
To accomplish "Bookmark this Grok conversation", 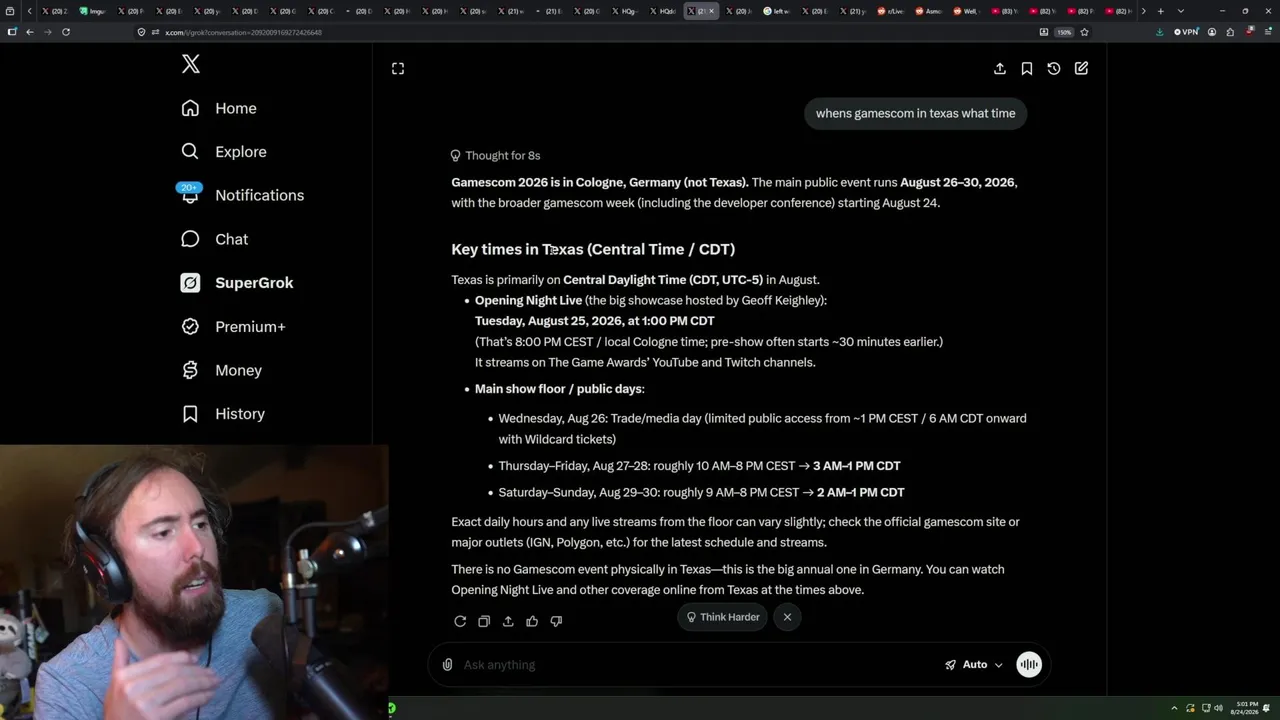I will click(x=1027, y=68).
